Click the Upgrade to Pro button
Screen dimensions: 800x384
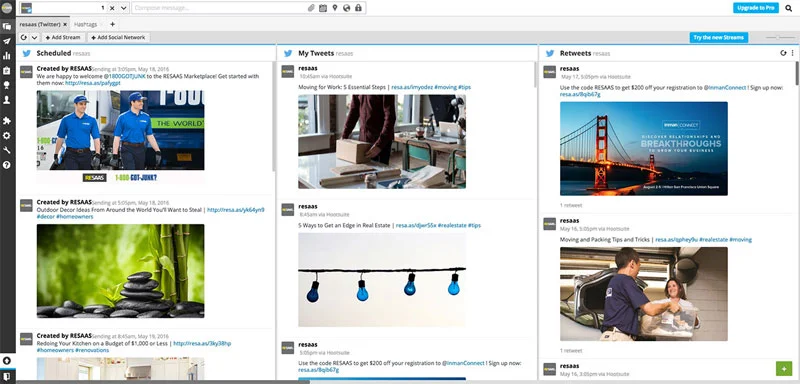click(756, 8)
